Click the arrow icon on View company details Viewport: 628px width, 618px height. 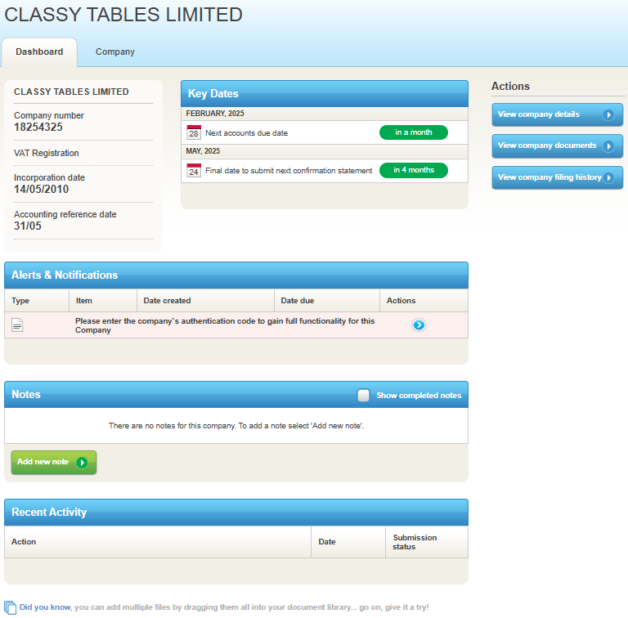click(x=608, y=115)
